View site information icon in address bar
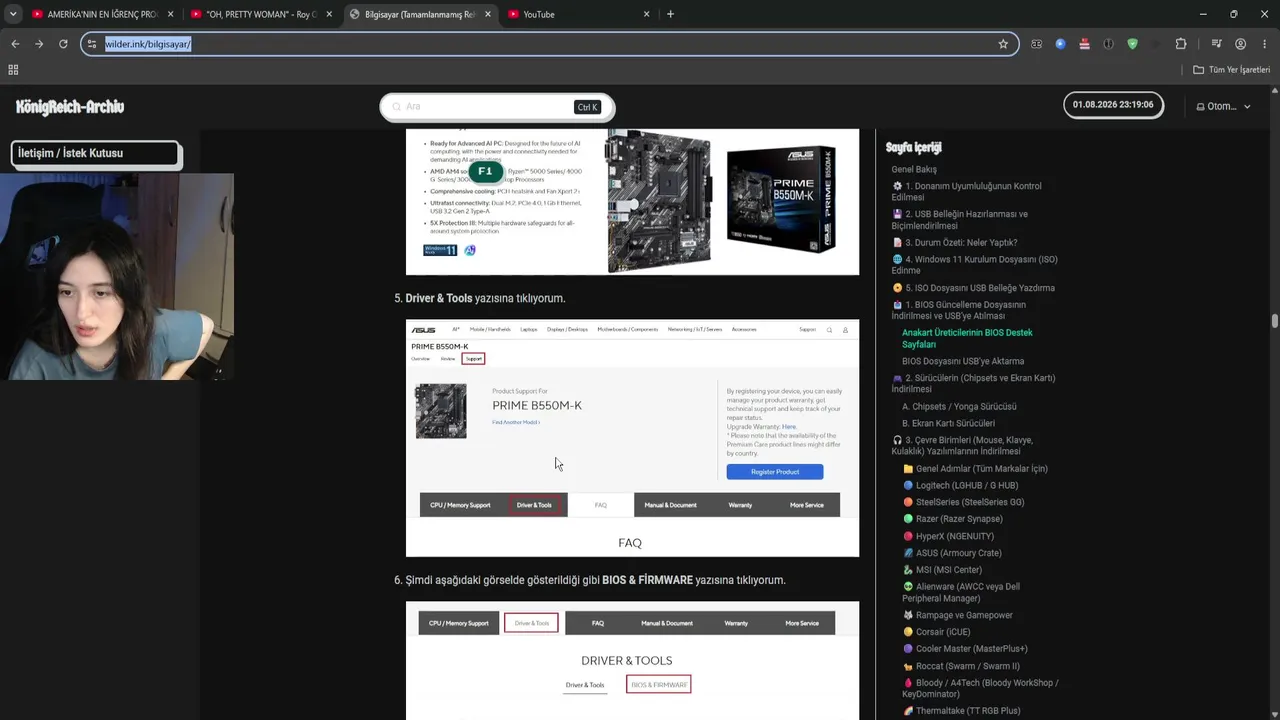1280x720 pixels. (92, 44)
